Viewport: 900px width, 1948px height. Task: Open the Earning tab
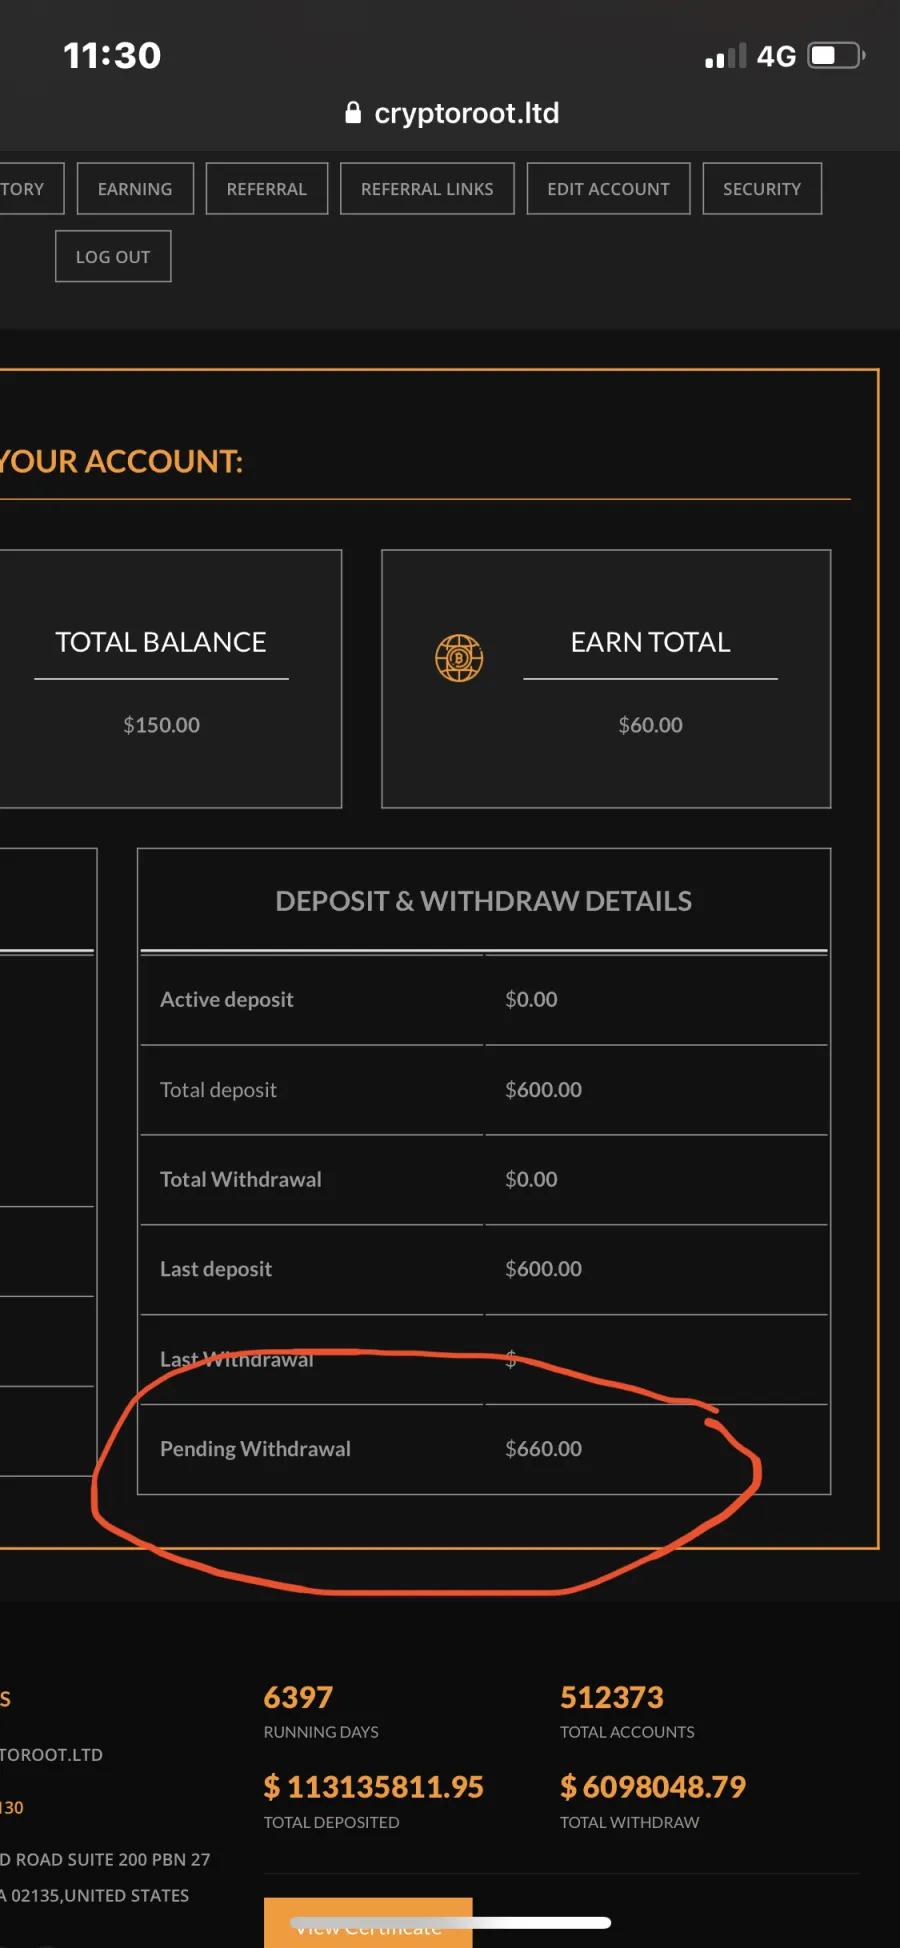(x=135, y=188)
